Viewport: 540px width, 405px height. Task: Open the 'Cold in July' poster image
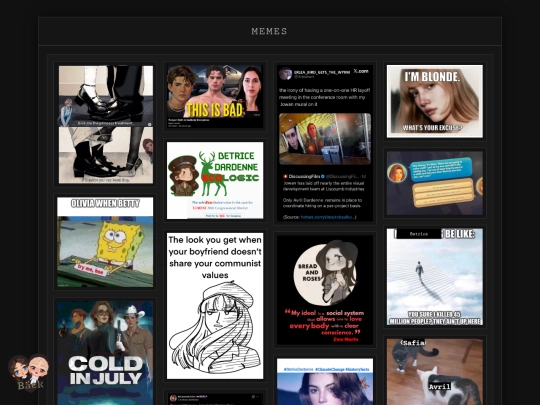click(105, 353)
